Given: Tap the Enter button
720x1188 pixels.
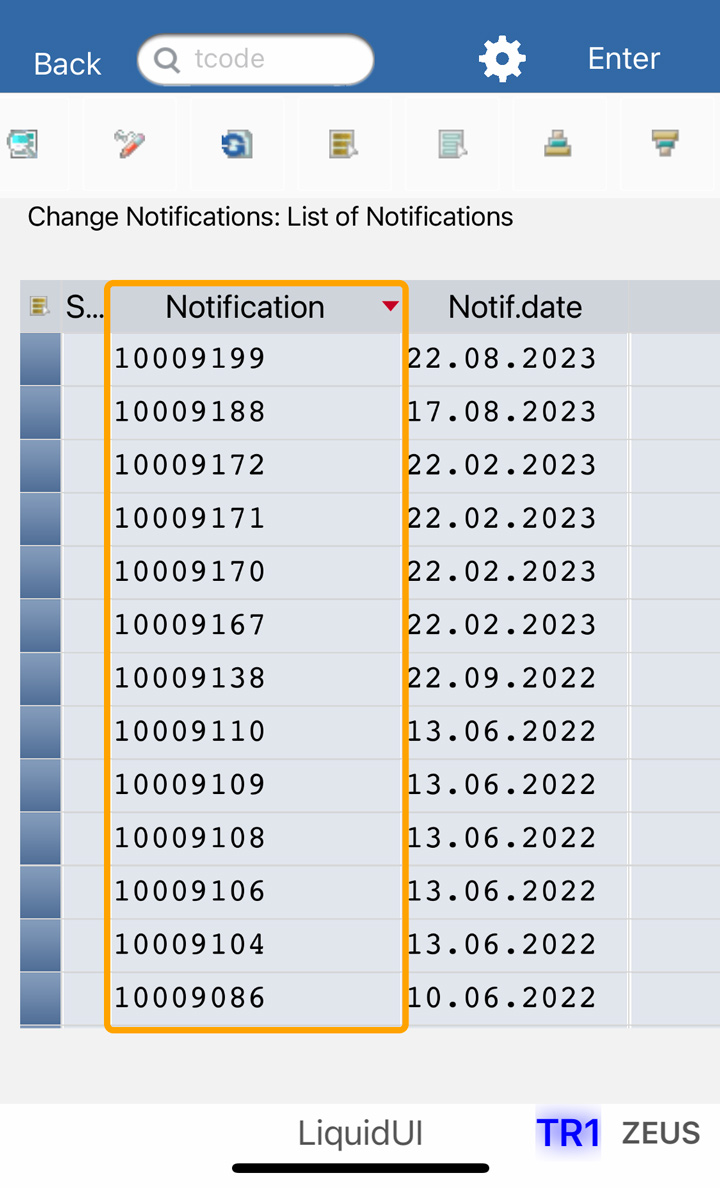Looking at the screenshot, I should pyautogui.click(x=623, y=59).
